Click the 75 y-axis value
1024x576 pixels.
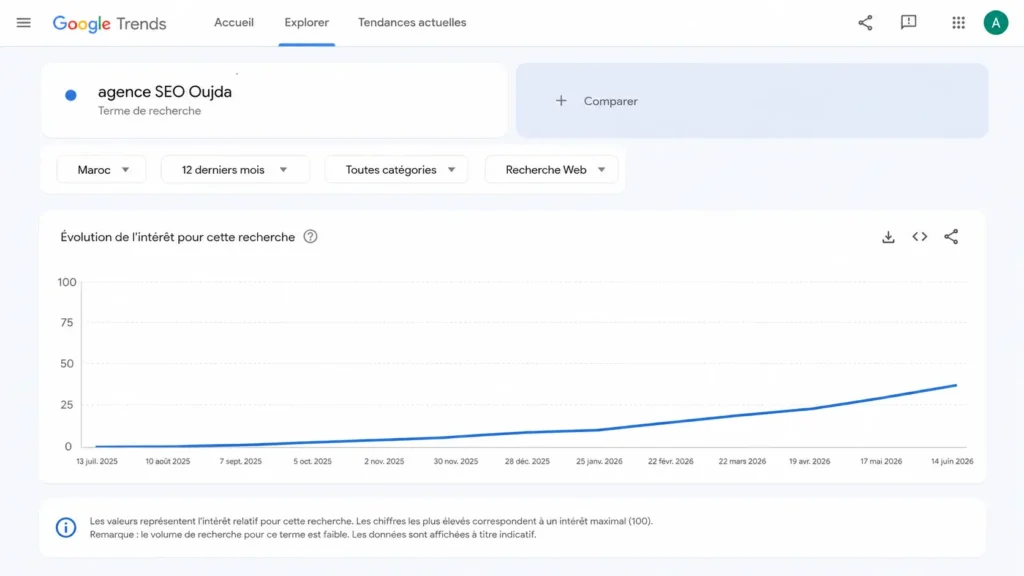click(67, 323)
